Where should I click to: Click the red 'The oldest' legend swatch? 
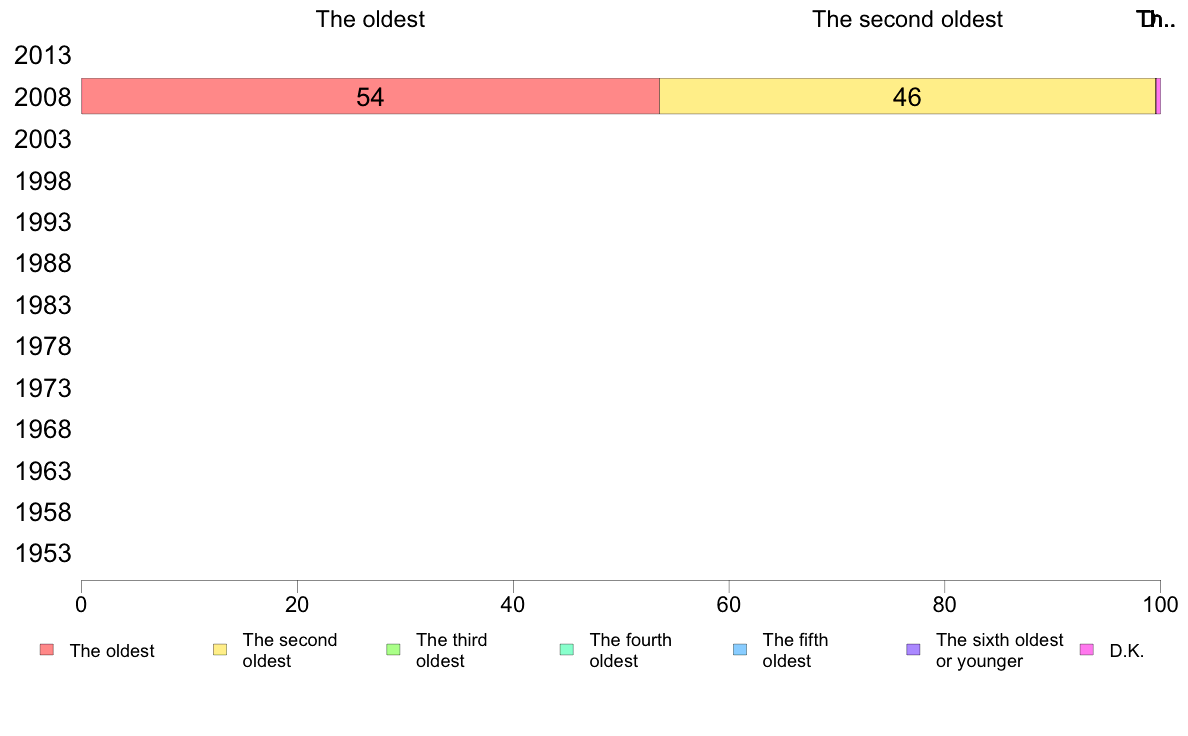(x=47, y=650)
